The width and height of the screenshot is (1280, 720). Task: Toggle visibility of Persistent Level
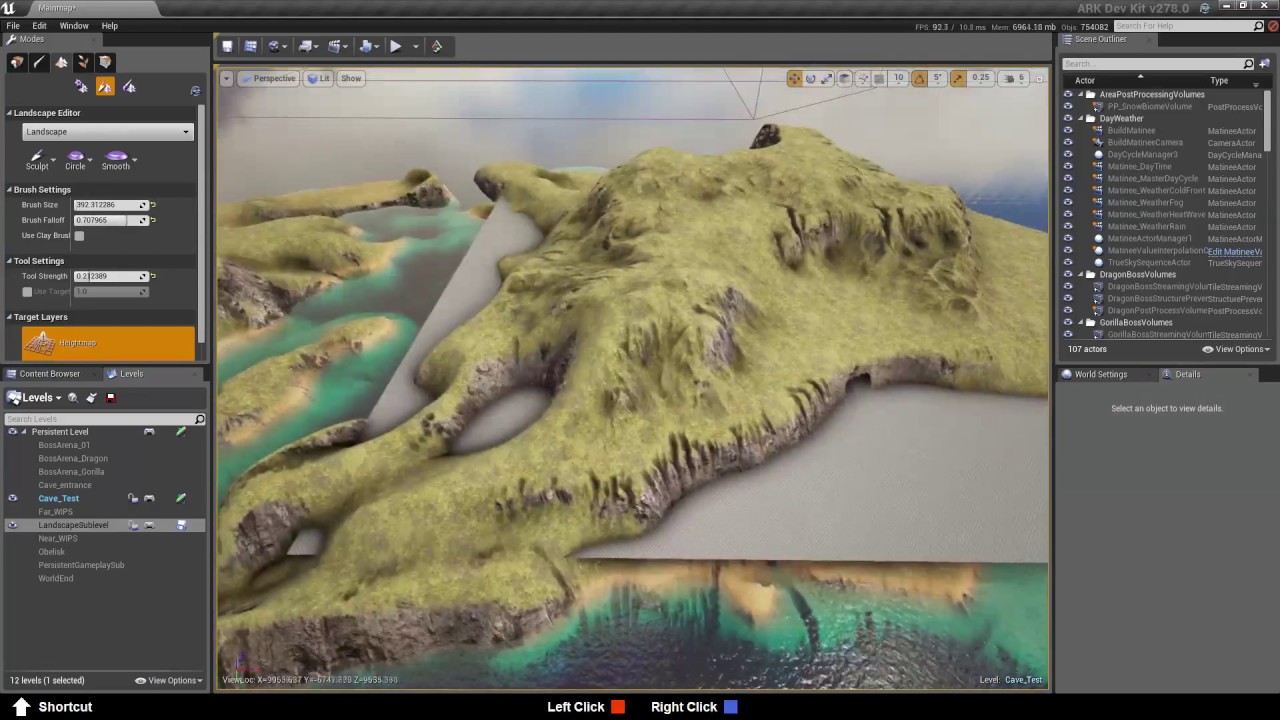tap(13, 432)
